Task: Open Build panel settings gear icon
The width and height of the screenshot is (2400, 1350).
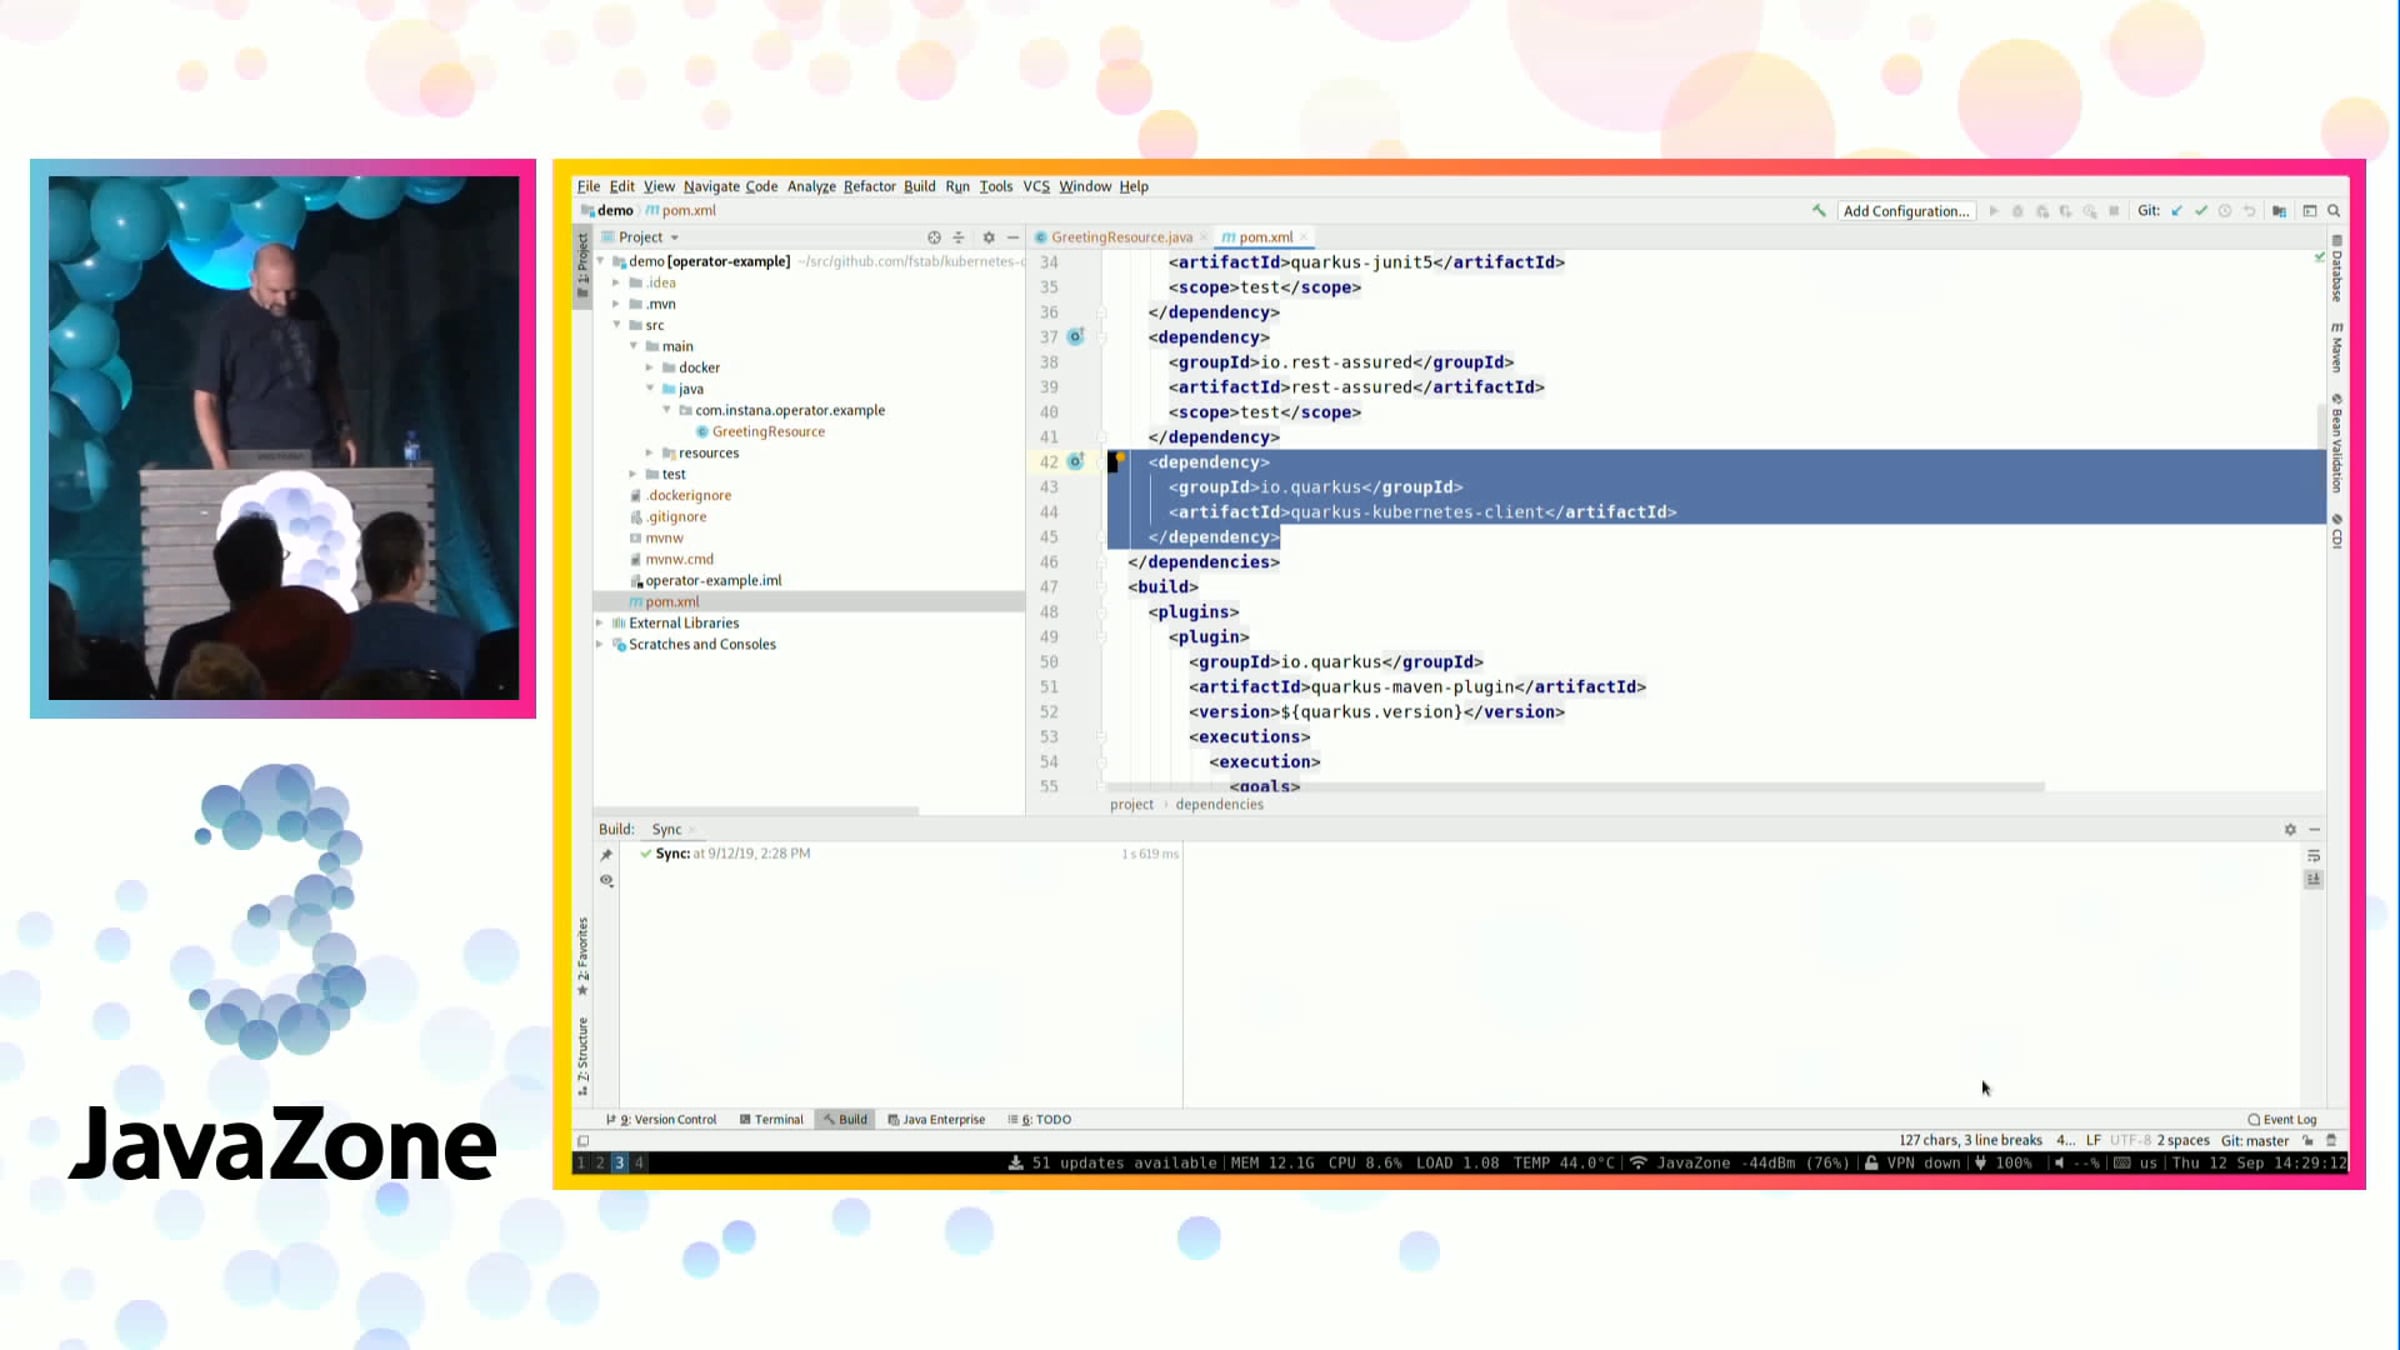Action: [x=2290, y=829]
